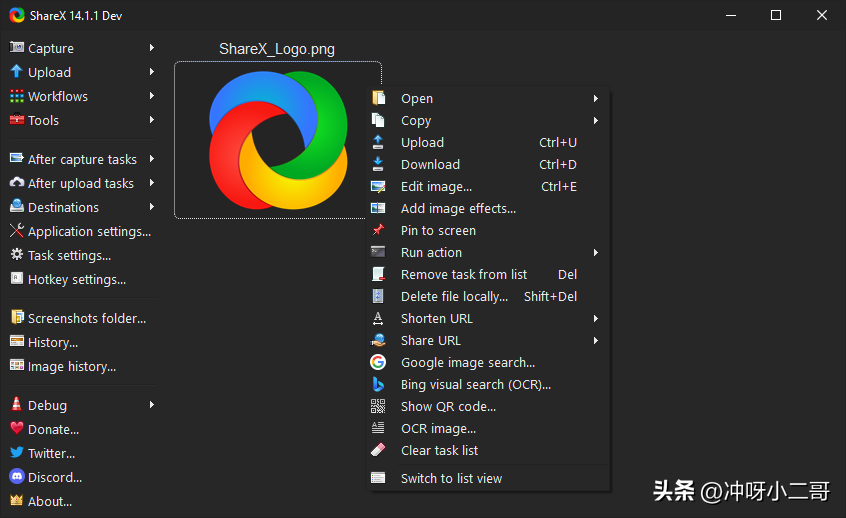The width and height of the screenshot is (846, 518).
Task: Open the Shorten URL submenu arrow
Action: [596, 318]
